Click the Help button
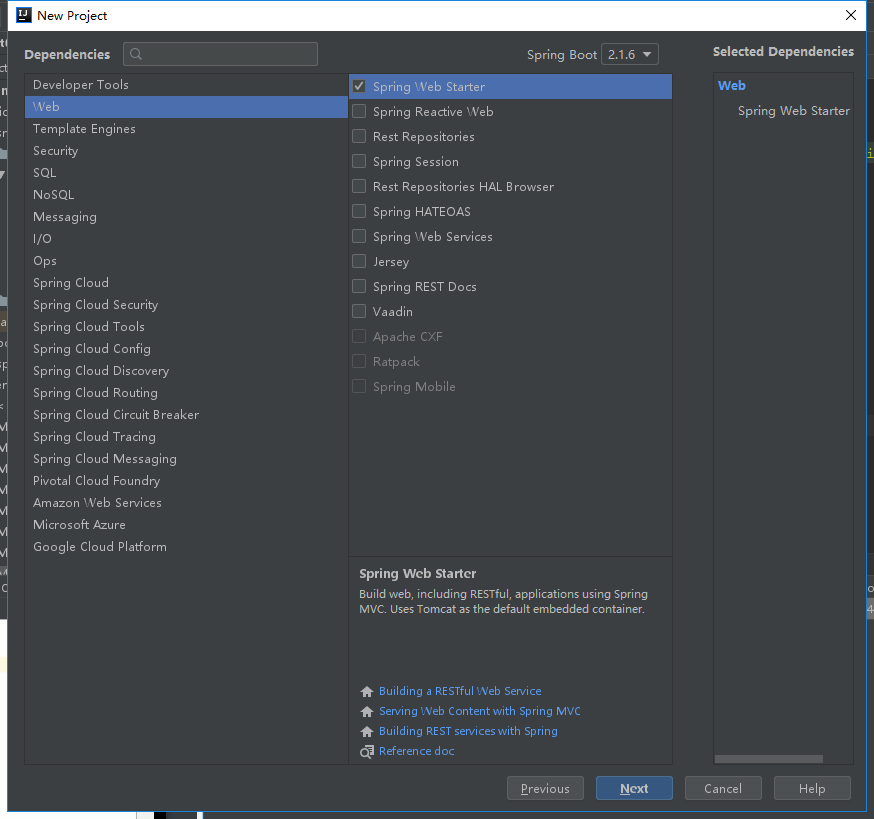Viewport: 874px width, 819px height. click(812, 788)
